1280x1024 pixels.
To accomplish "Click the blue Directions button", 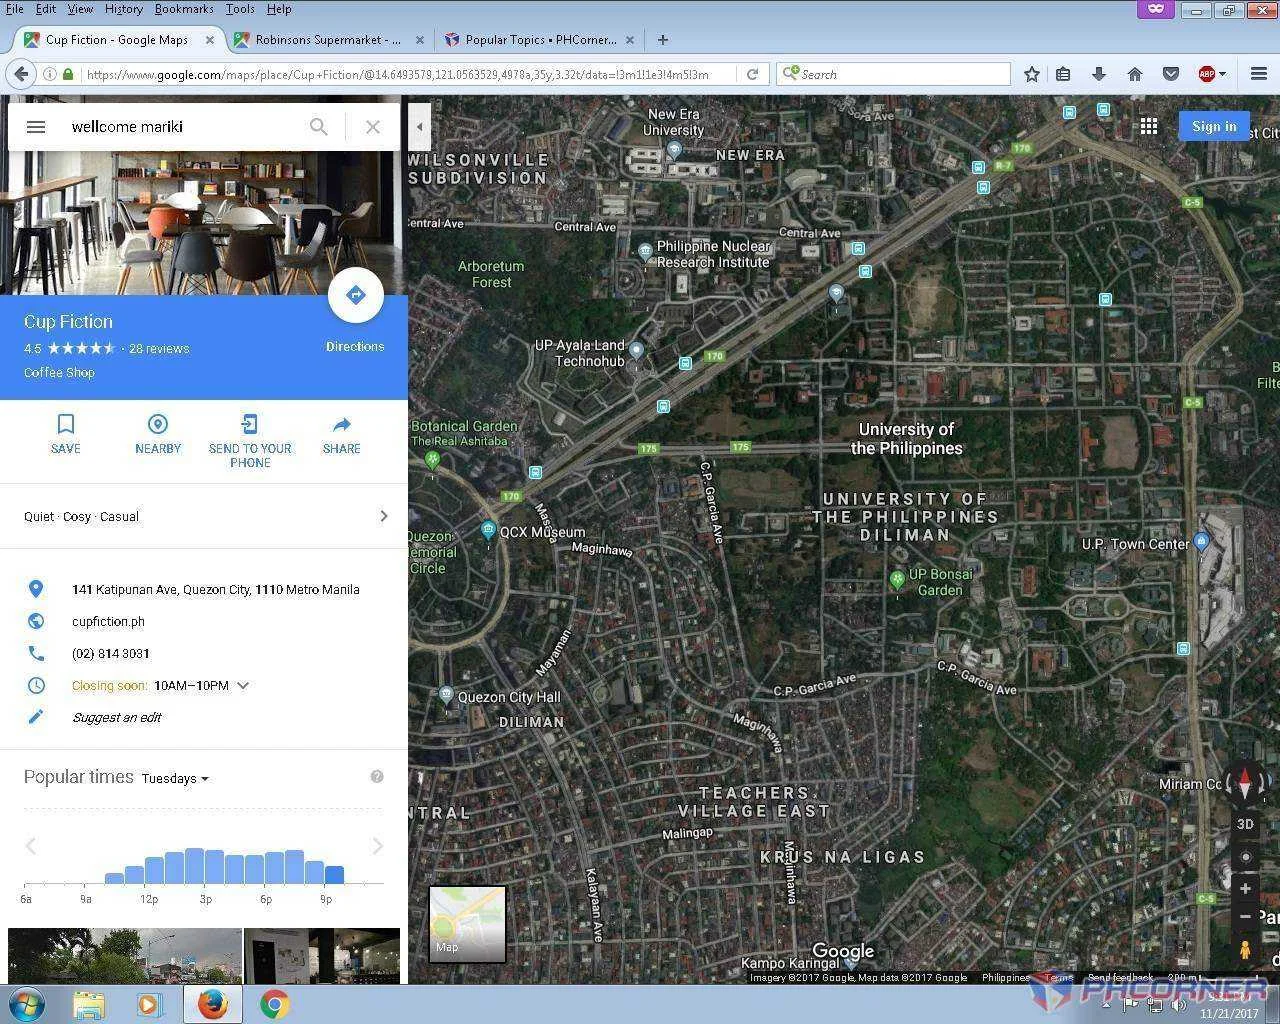I will pos(355,296).
